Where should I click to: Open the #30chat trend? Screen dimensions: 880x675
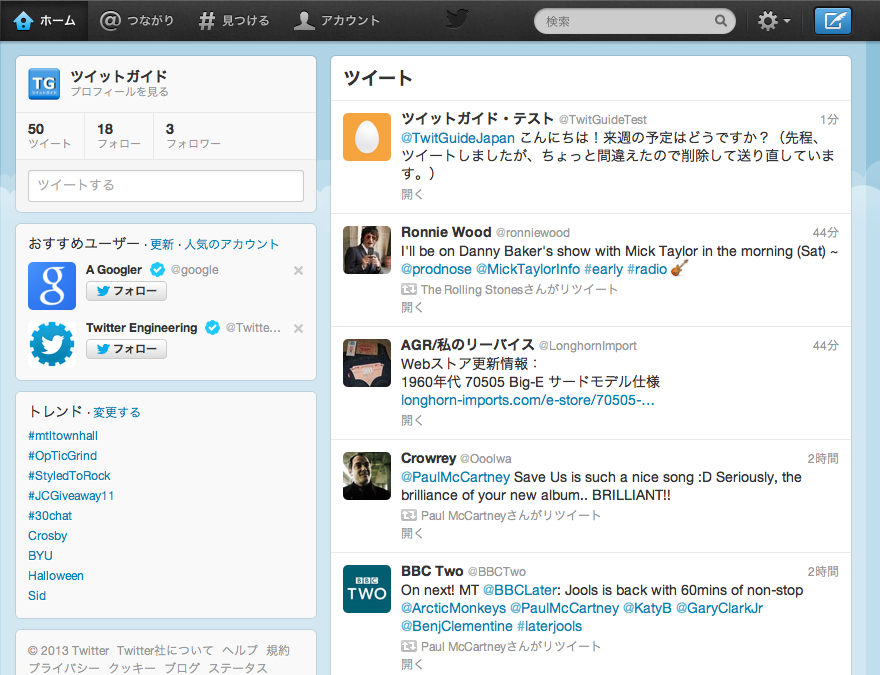[50, 516]
